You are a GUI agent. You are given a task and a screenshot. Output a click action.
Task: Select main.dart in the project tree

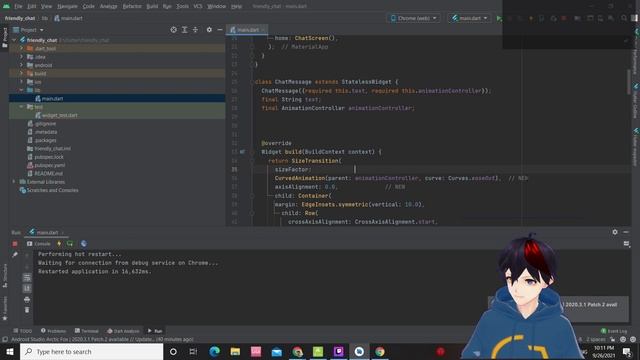tap(52, 98)
